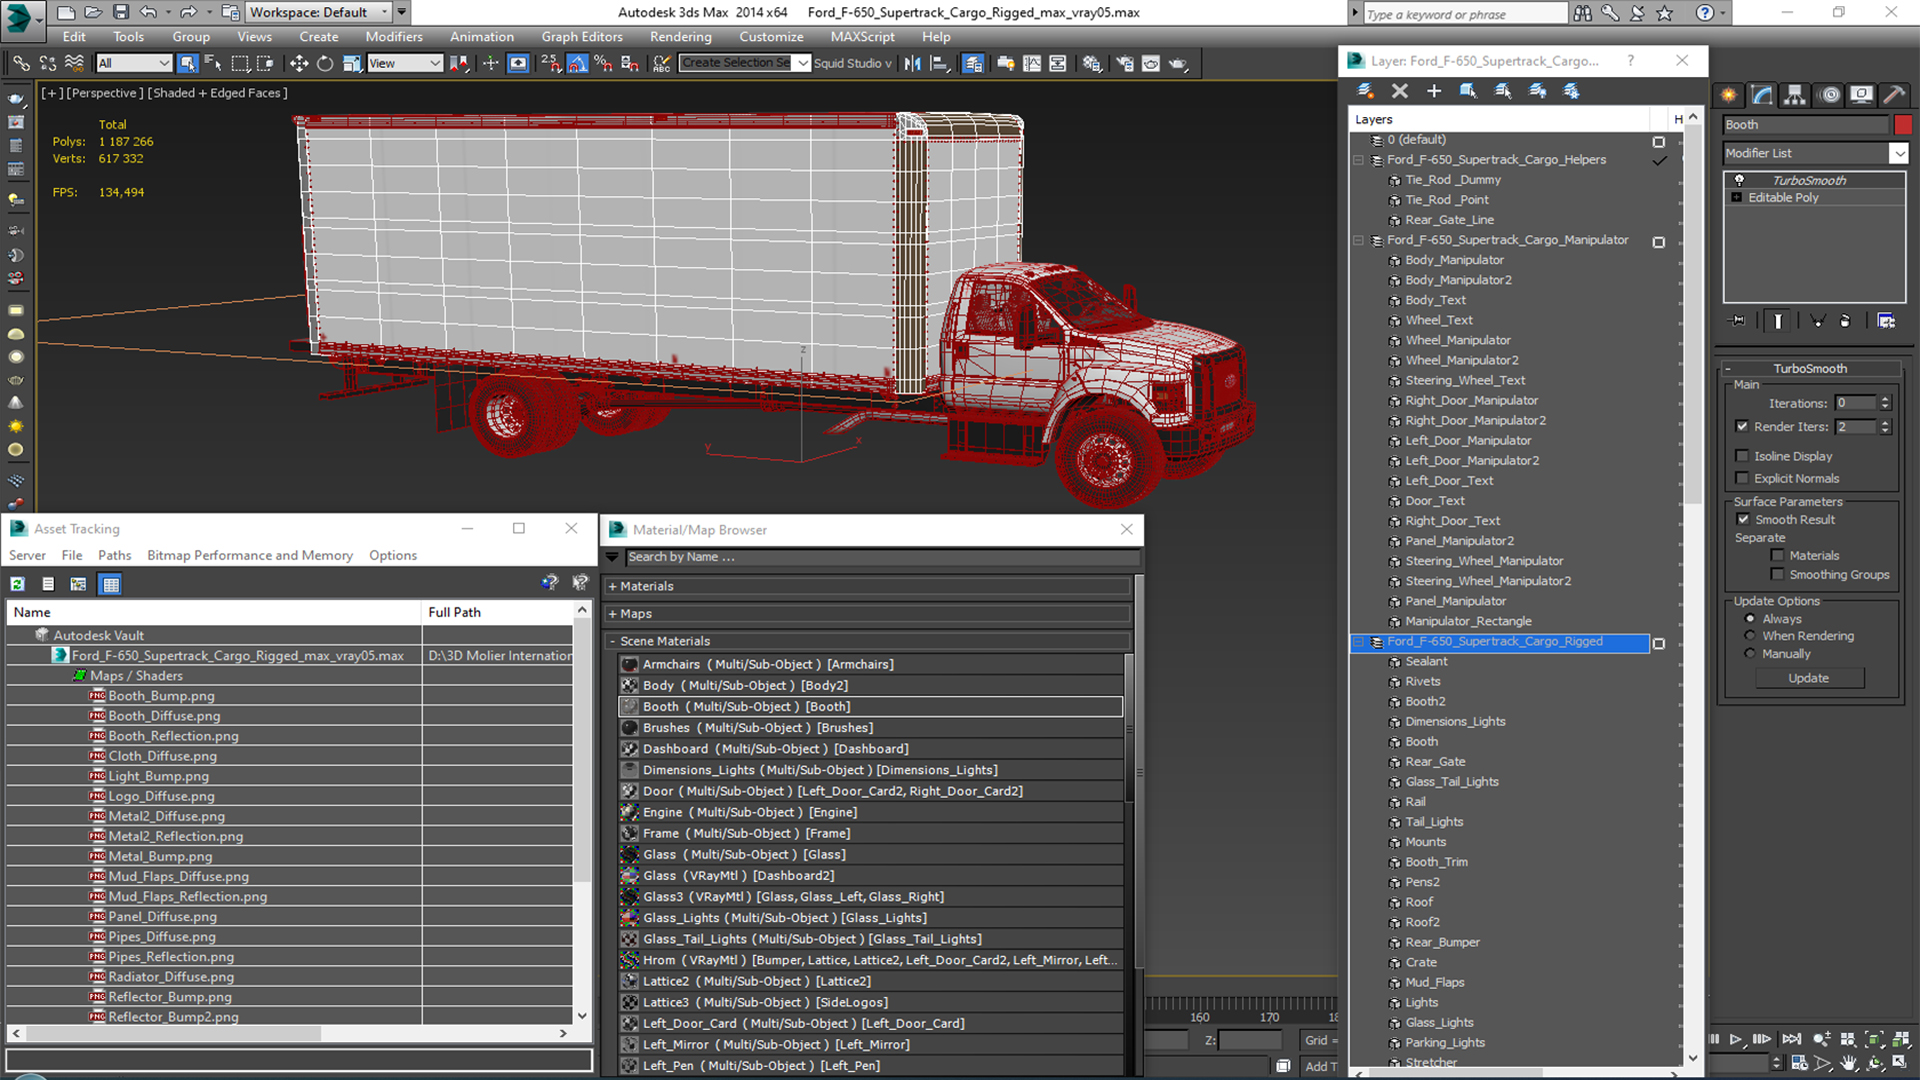This screenshot has height=1080, width=1920.
Task: Click the Shaded + Edged Faces viewport label
Action: tap(217, 93)
